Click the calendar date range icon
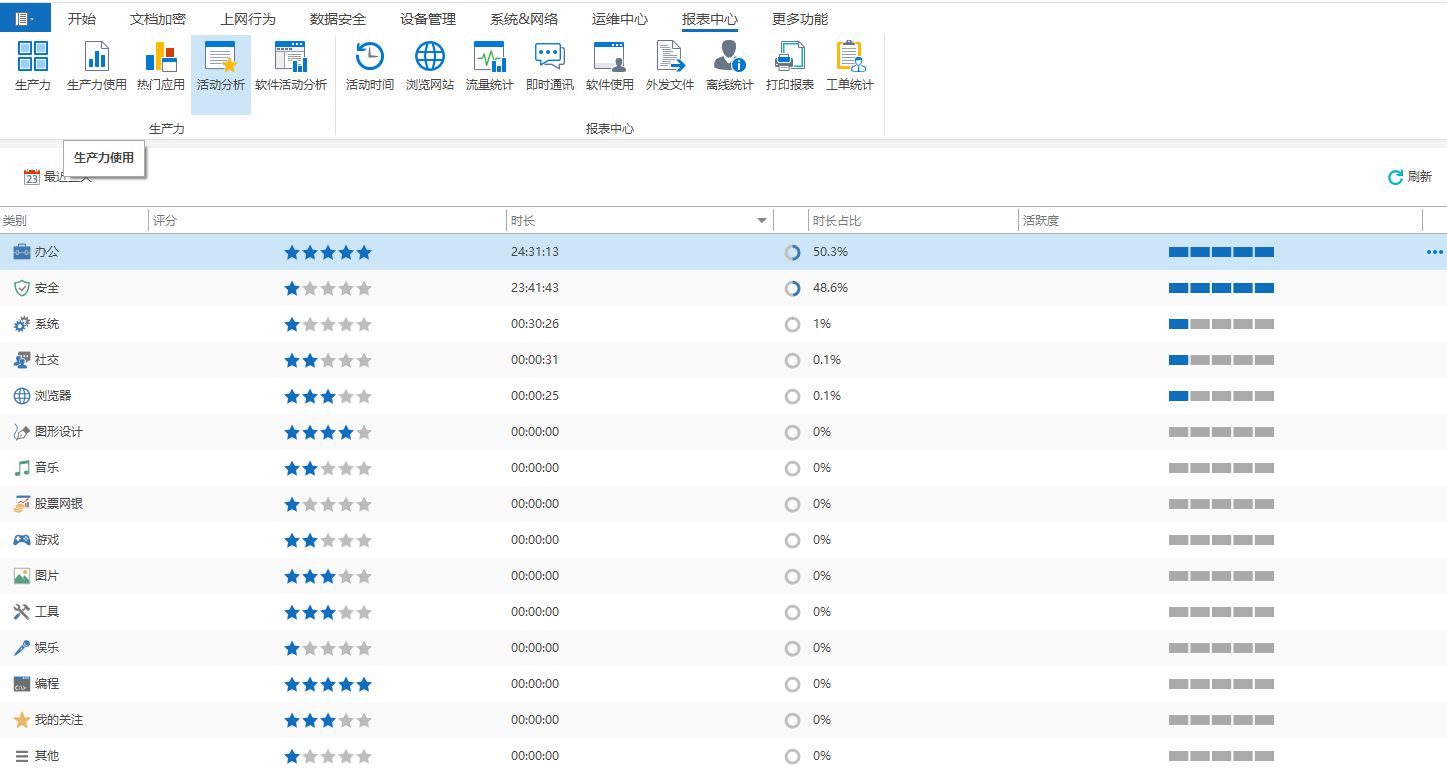 point(32,177)
